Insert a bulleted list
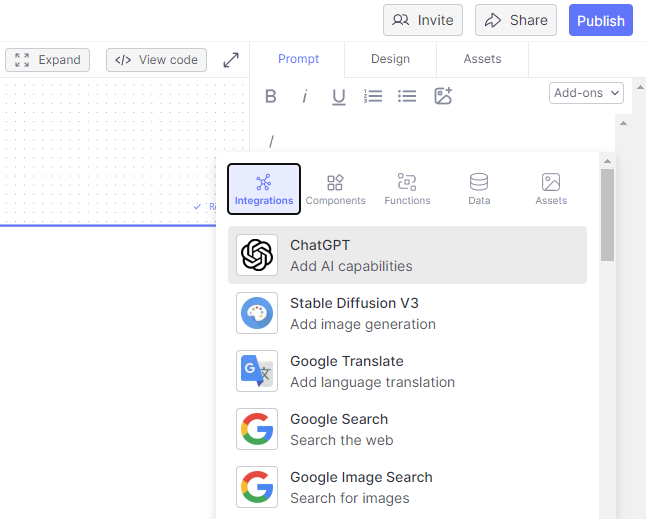The image size is (646, 519). [x=407, y=96]
